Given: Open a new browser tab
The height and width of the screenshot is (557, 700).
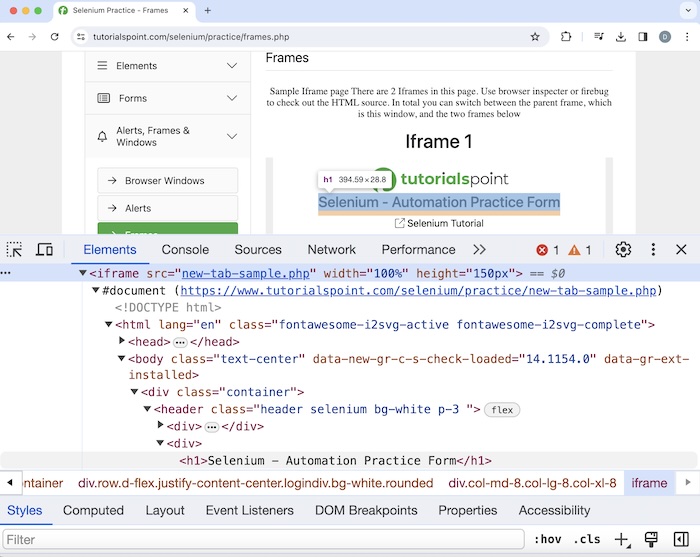Looking at the screenshot, I should (x=208, y=10).
